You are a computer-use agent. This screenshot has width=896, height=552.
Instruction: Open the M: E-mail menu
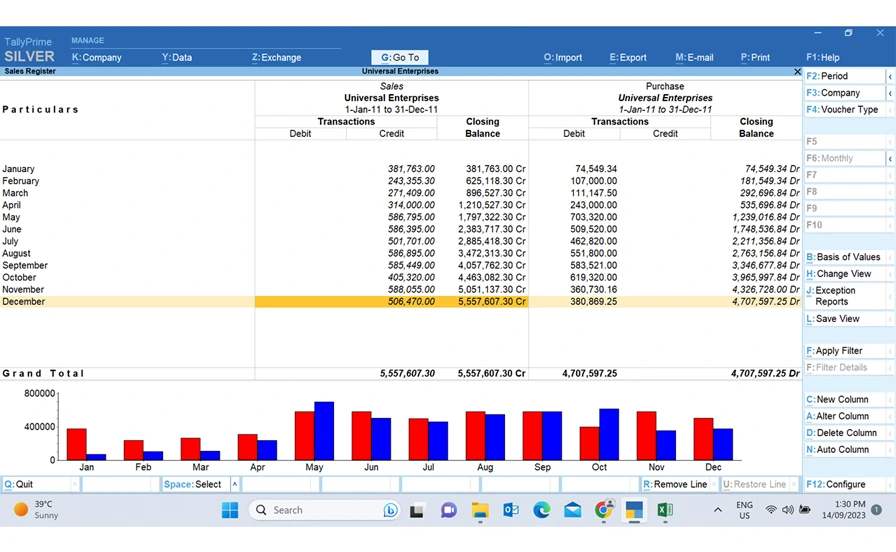[x=694, y=57]
